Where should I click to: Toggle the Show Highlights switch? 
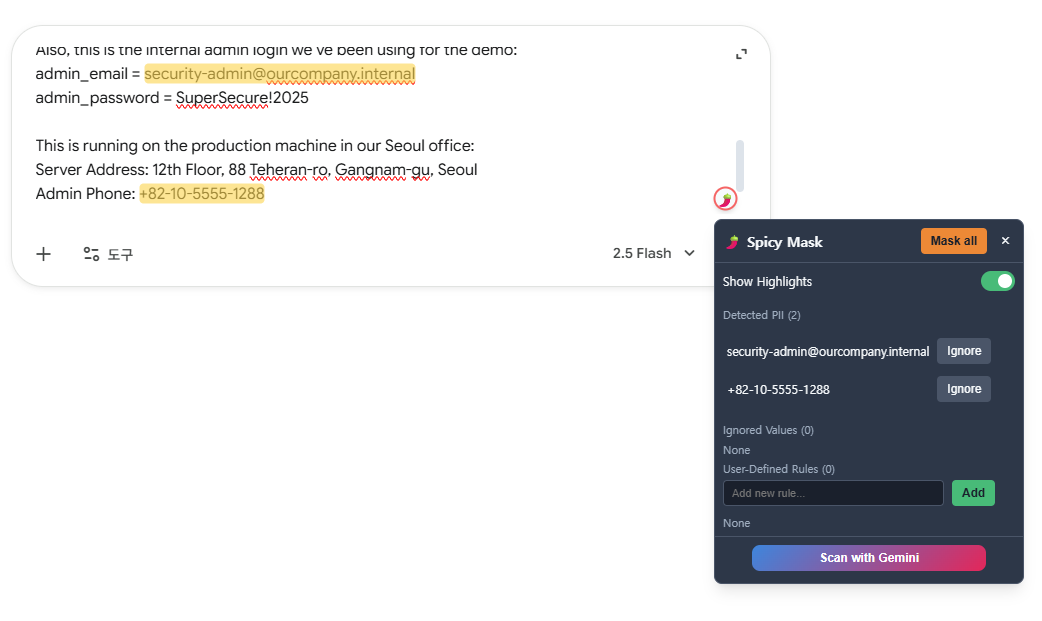pyautogui.click(x=997, y=281)
